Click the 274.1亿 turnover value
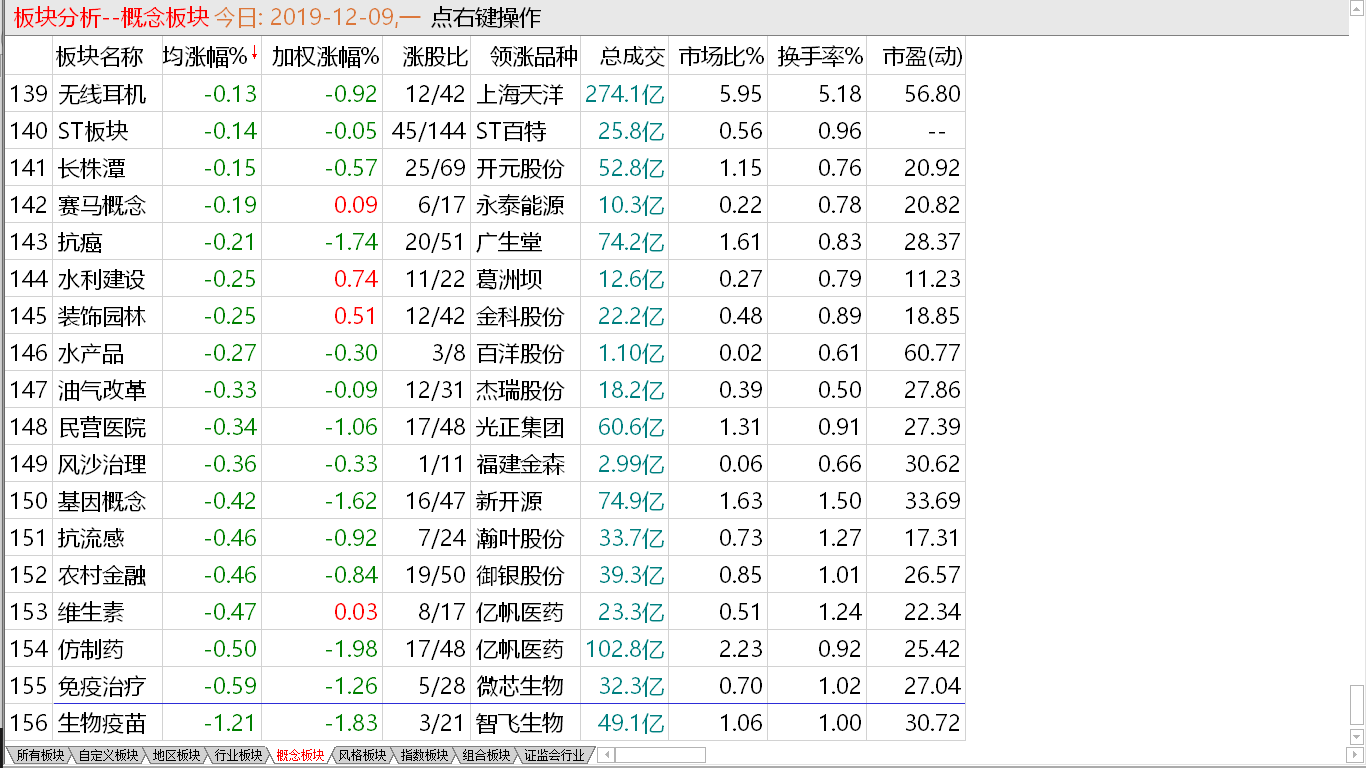Viewport: 1366px width, 768px height. 625,94
